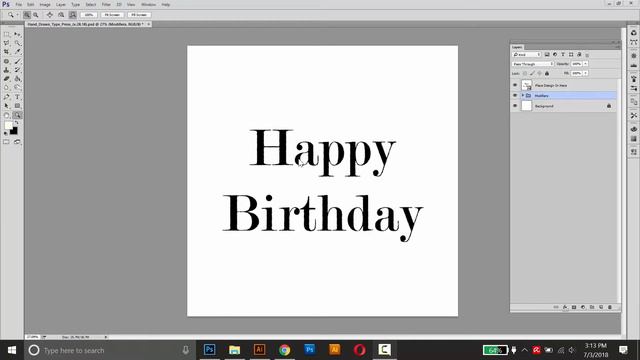Click the Add layer style fx icon

[x=565, y=307]
